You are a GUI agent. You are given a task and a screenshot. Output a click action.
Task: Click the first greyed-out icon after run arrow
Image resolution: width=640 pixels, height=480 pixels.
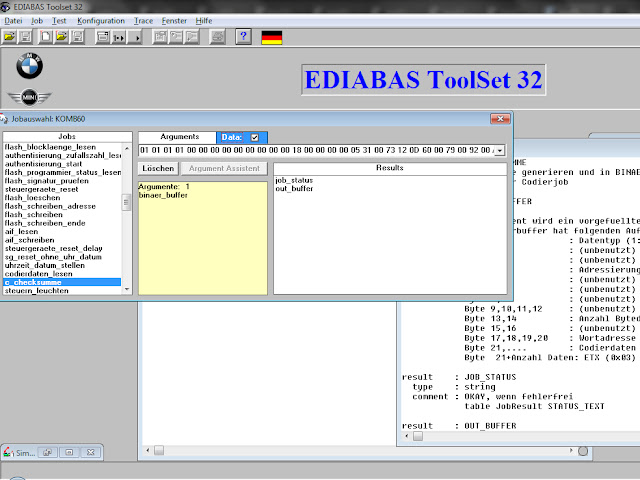pos(160,37)
